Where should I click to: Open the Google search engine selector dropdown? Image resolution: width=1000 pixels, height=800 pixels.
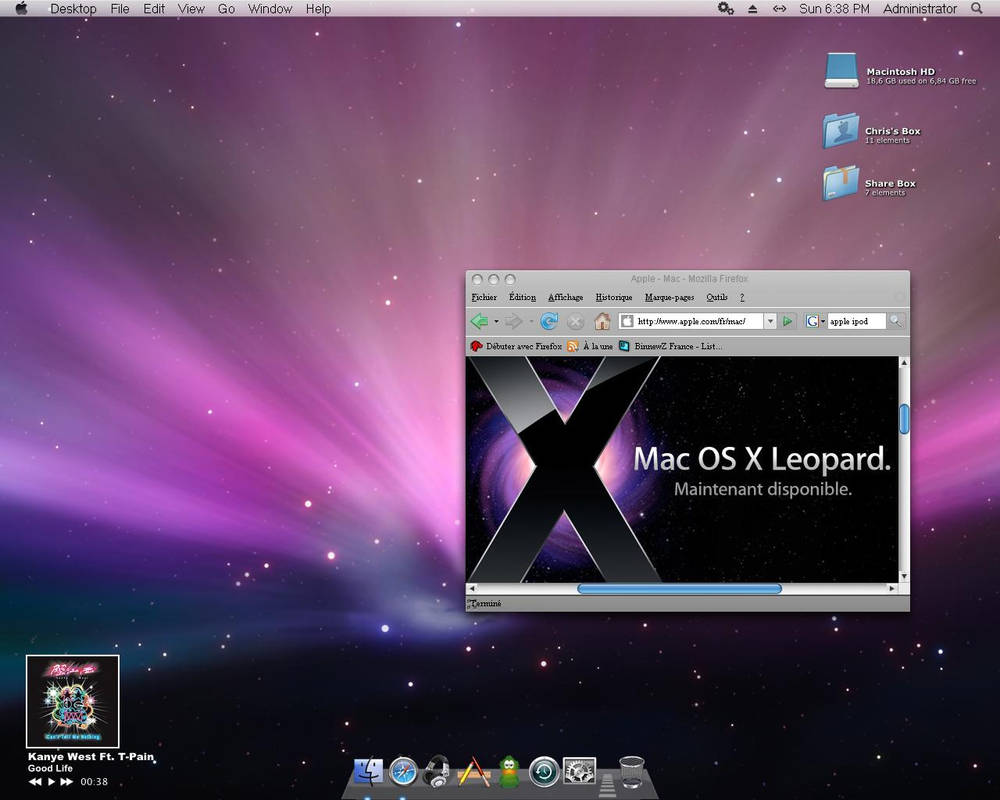pyautogui.click(x=823, y=322)
